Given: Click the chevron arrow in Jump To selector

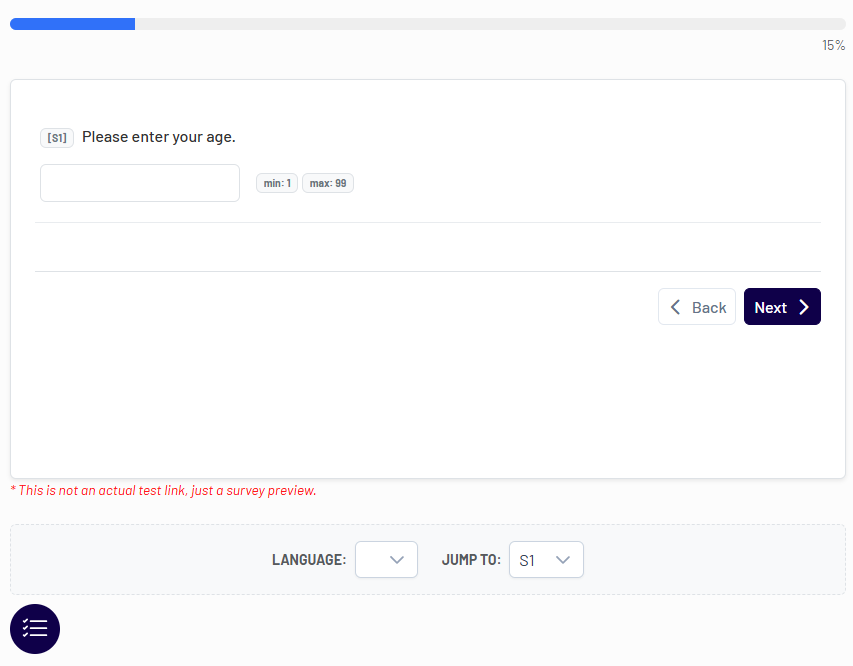Looking at the screenshot, I should pyautogui.click(x=563, y=560).
